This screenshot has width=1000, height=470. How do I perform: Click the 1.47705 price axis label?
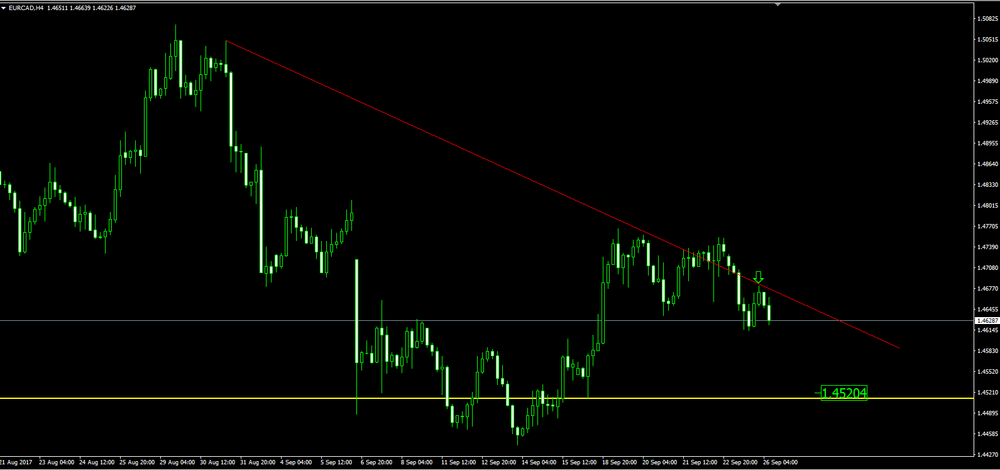(986, 226)
